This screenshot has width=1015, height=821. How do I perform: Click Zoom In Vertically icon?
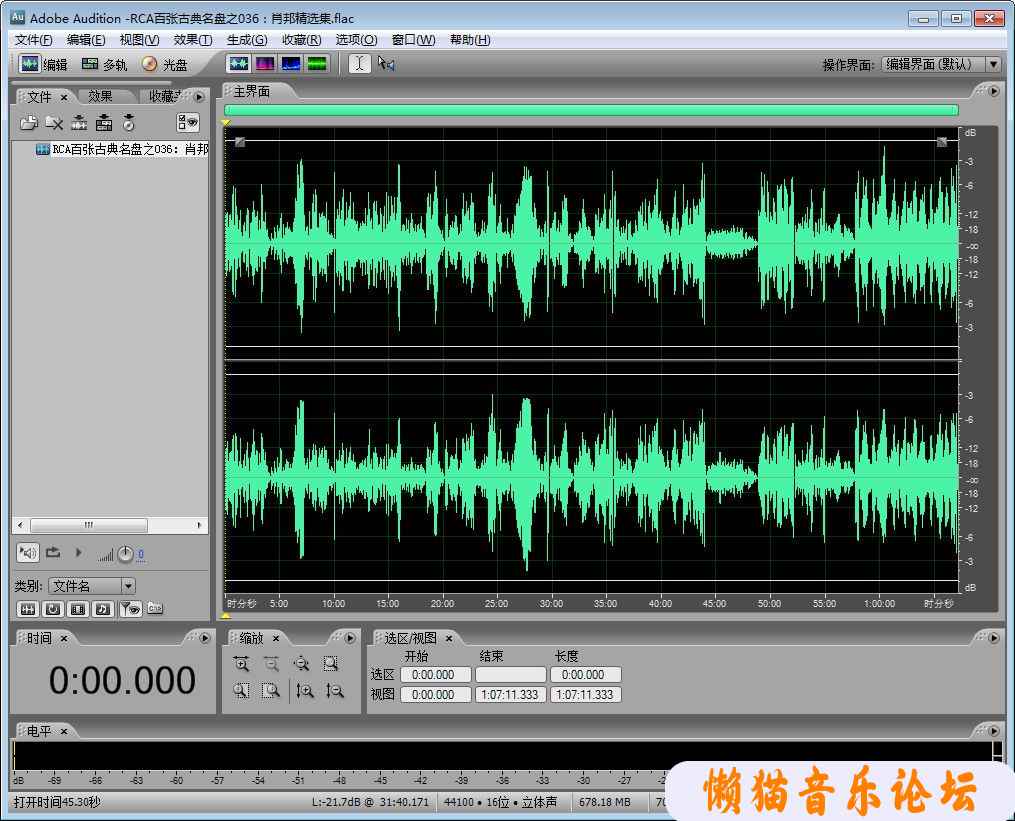[x=304, y=691]
